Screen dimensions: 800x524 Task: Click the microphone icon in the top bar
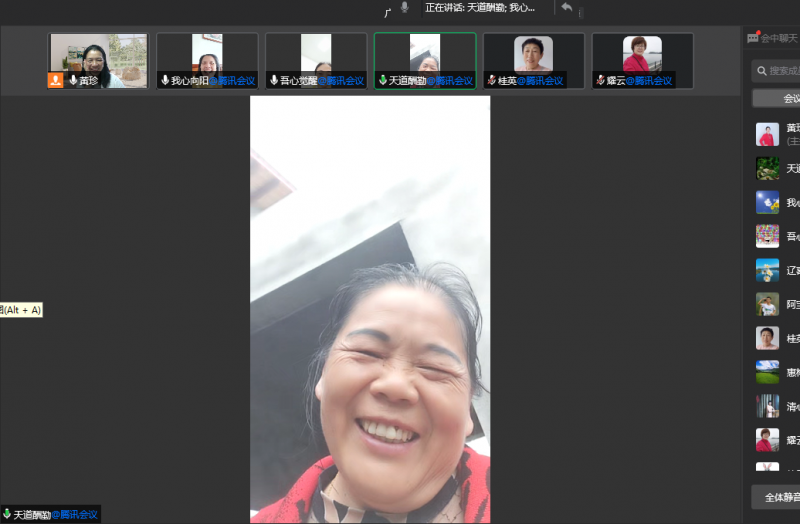pos(405,8)
